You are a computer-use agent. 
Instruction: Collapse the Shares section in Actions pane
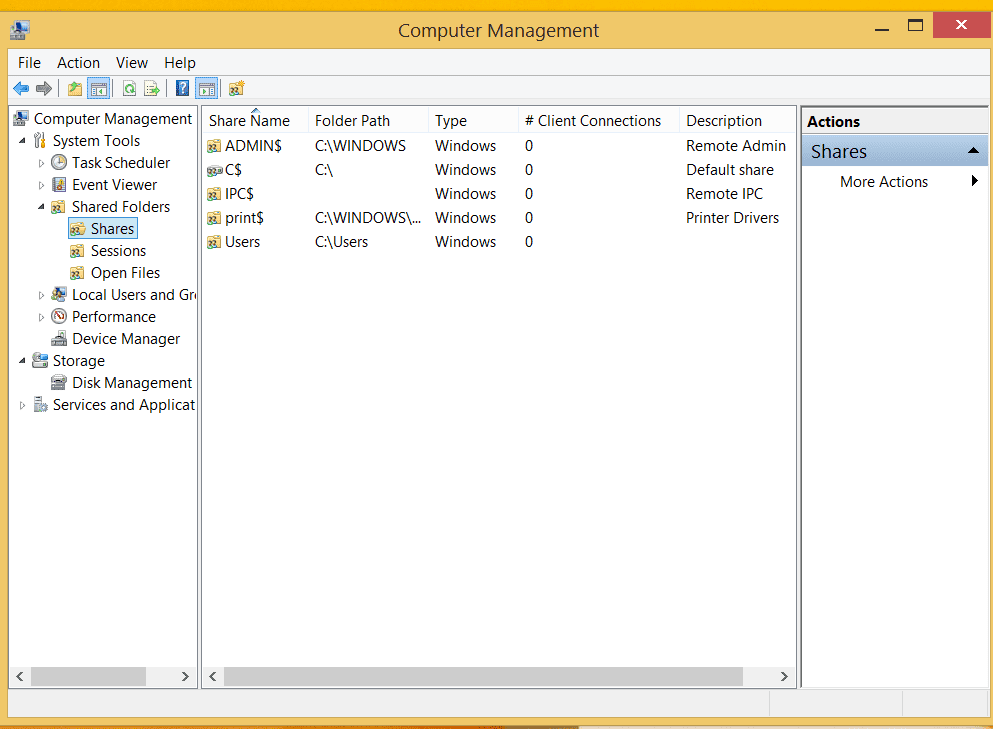(973, 151)
